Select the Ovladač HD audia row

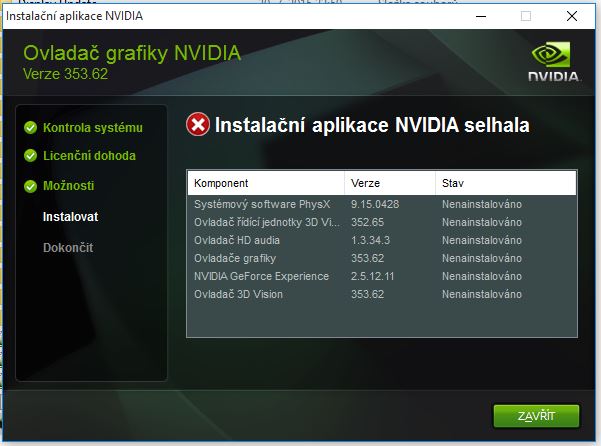point(382,240)
